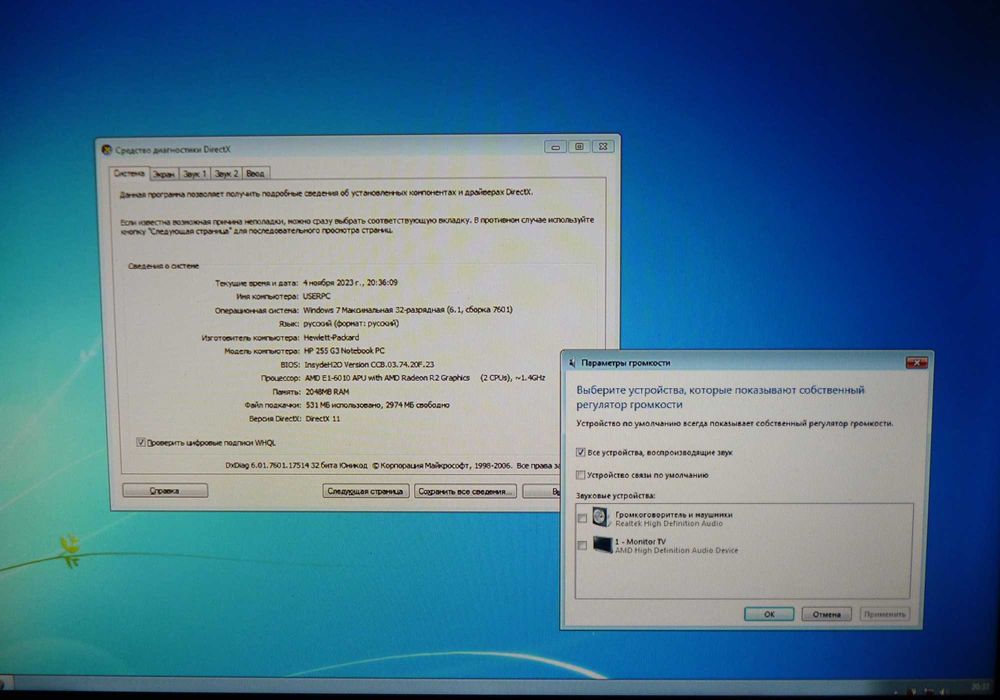The width and height of the screenshot is (1000, 700).
Task: Select the Monitor TV device icon
Action: click(x=602, y=545)
